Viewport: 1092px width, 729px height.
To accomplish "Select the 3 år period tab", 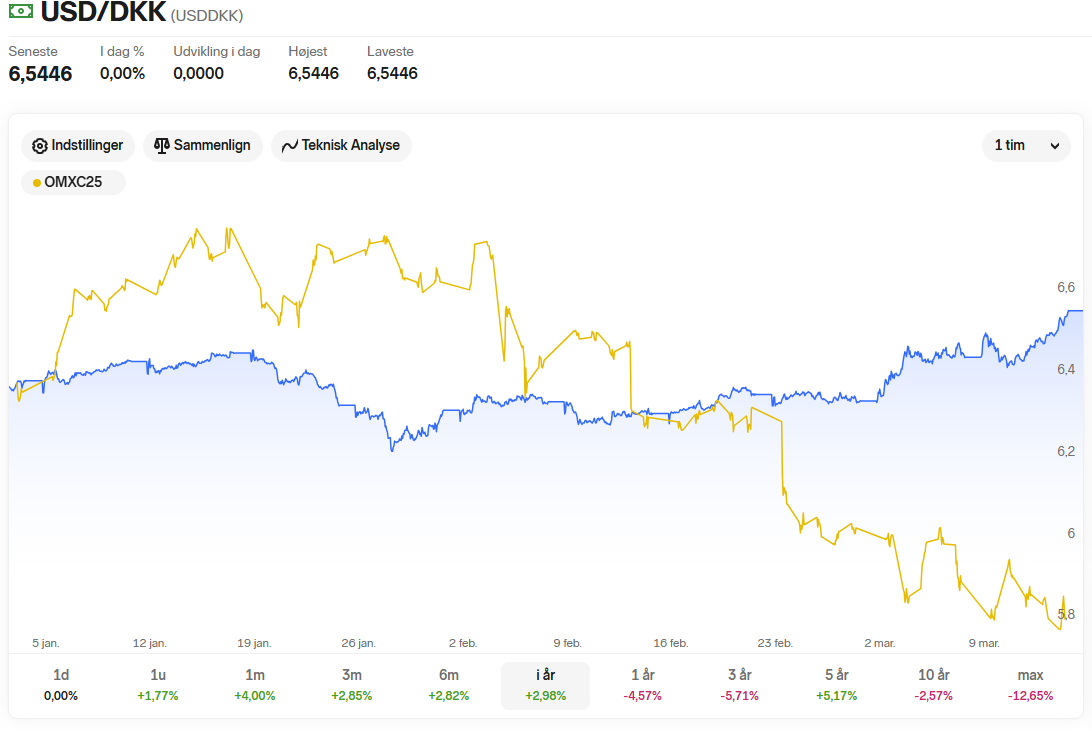I will (x=740, y=685).
